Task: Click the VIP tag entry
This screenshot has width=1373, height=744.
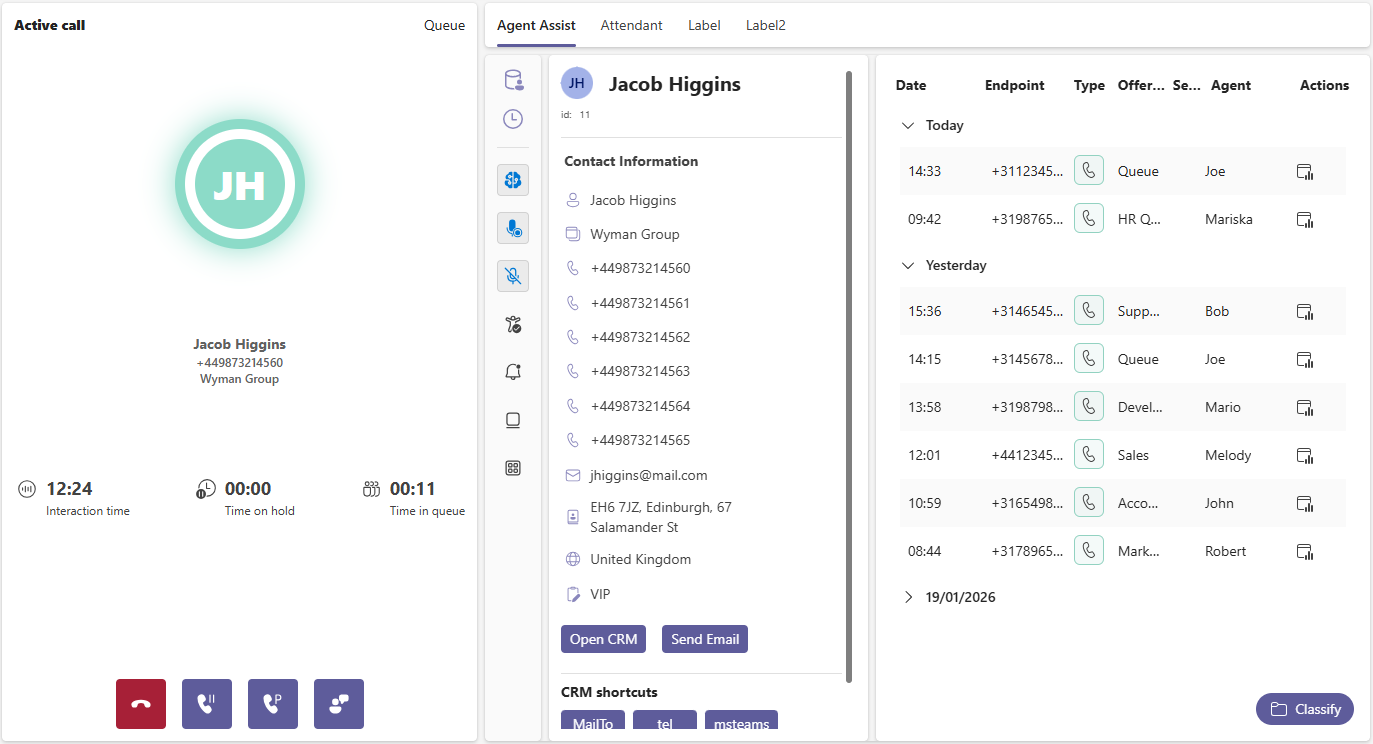Action: tap(600, 594)
